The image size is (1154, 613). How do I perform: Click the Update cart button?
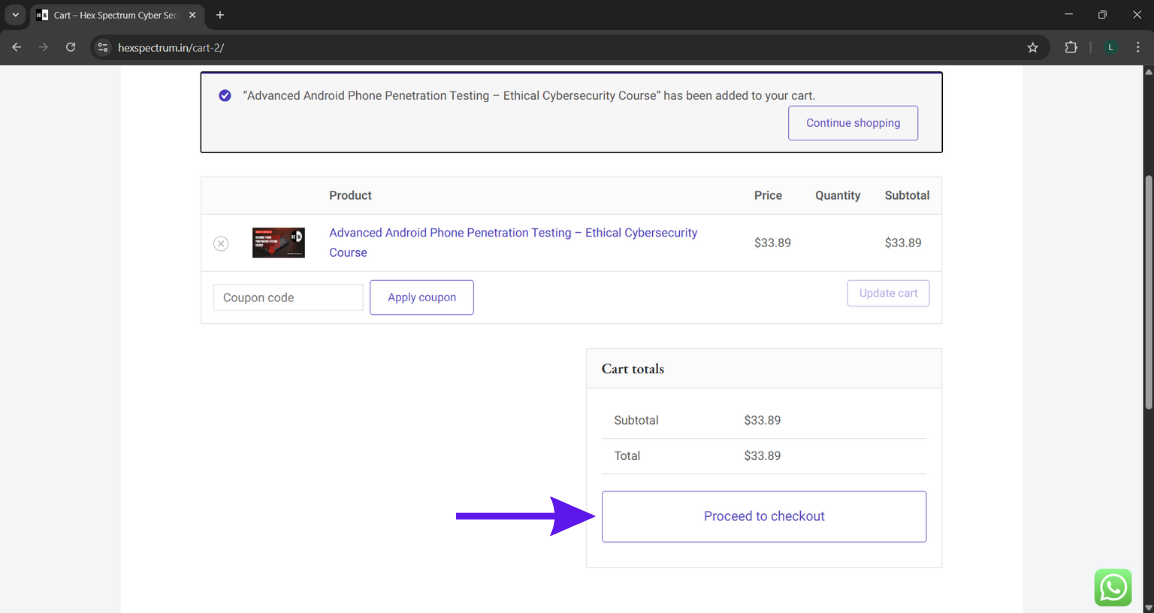(x=888, y=293)
